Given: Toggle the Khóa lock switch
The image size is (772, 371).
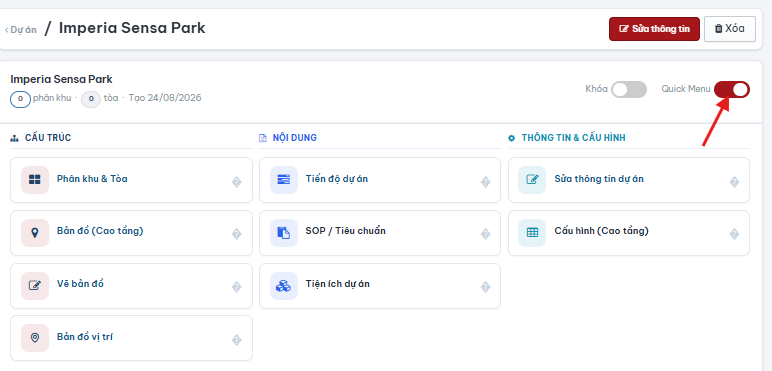Looking at the screenshot, I should tap(629, 90).
